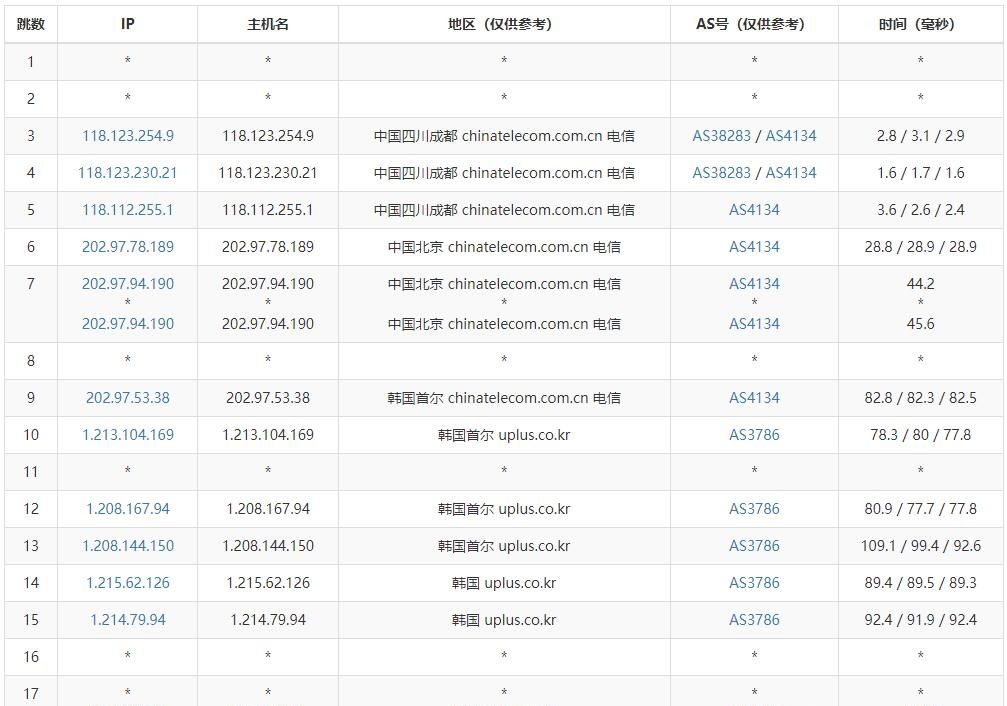Open the AS4134 link beside the 45.6 time
The image size is (1007, 706).
pos(754,324)
